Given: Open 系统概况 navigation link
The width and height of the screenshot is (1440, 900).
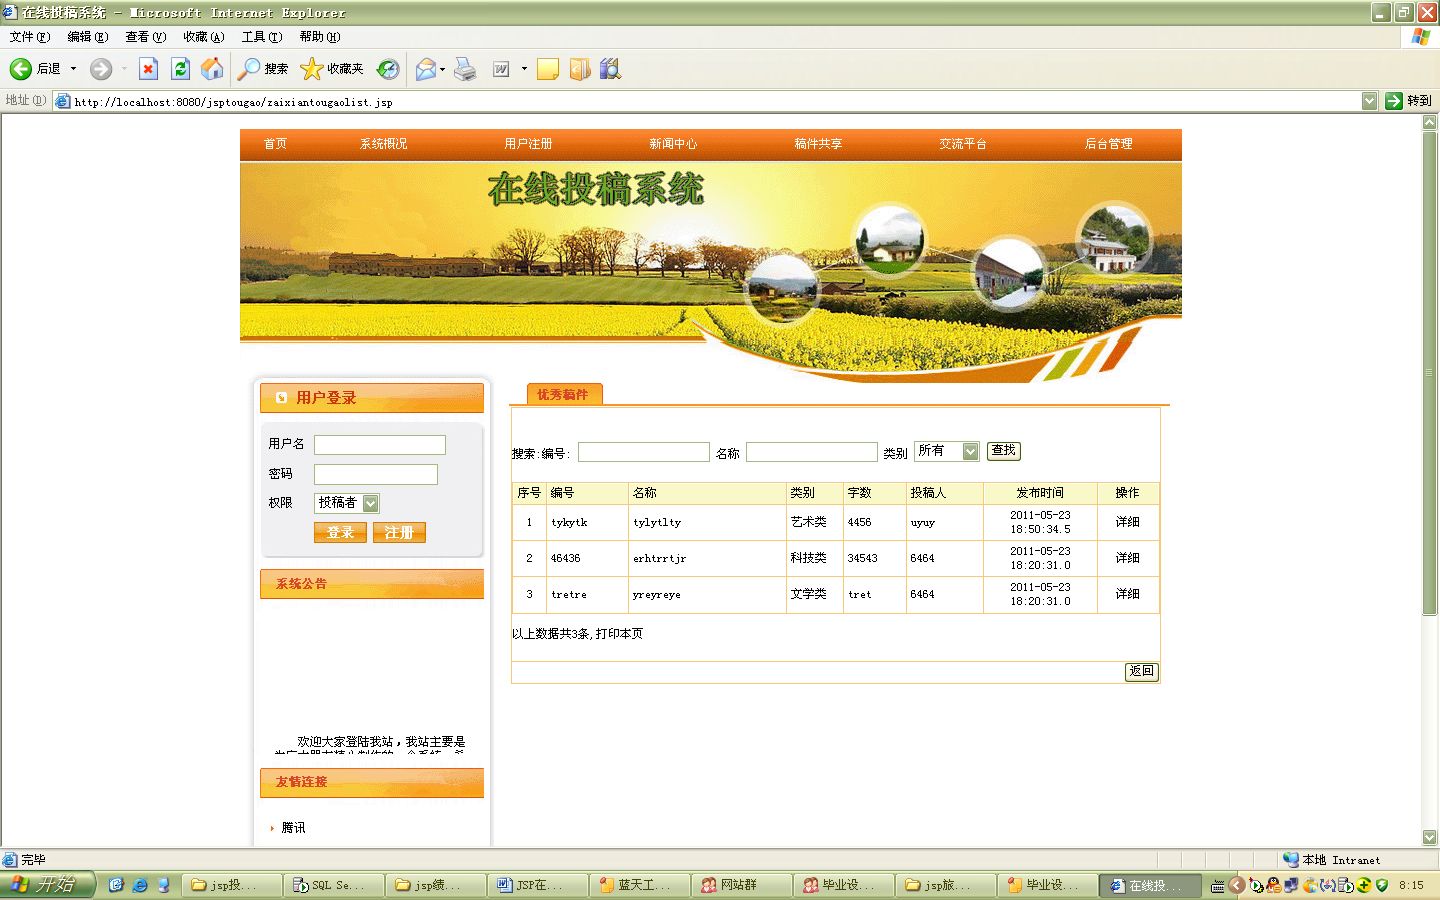Looking at the screenshot, I should [384, 144].
